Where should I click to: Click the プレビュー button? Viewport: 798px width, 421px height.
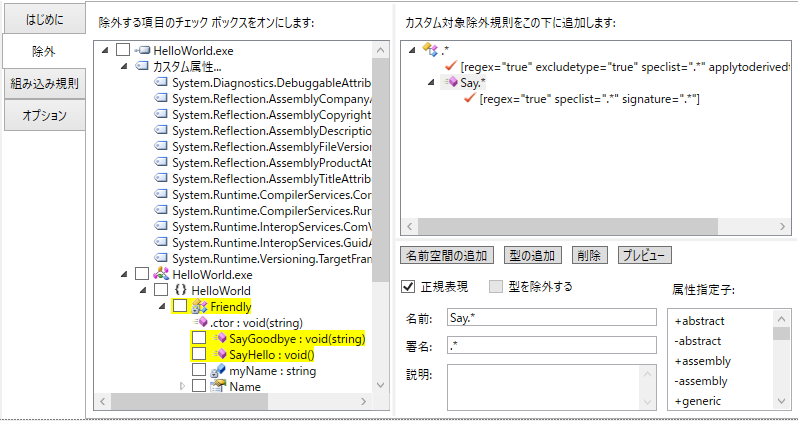(x=644, y=255)
